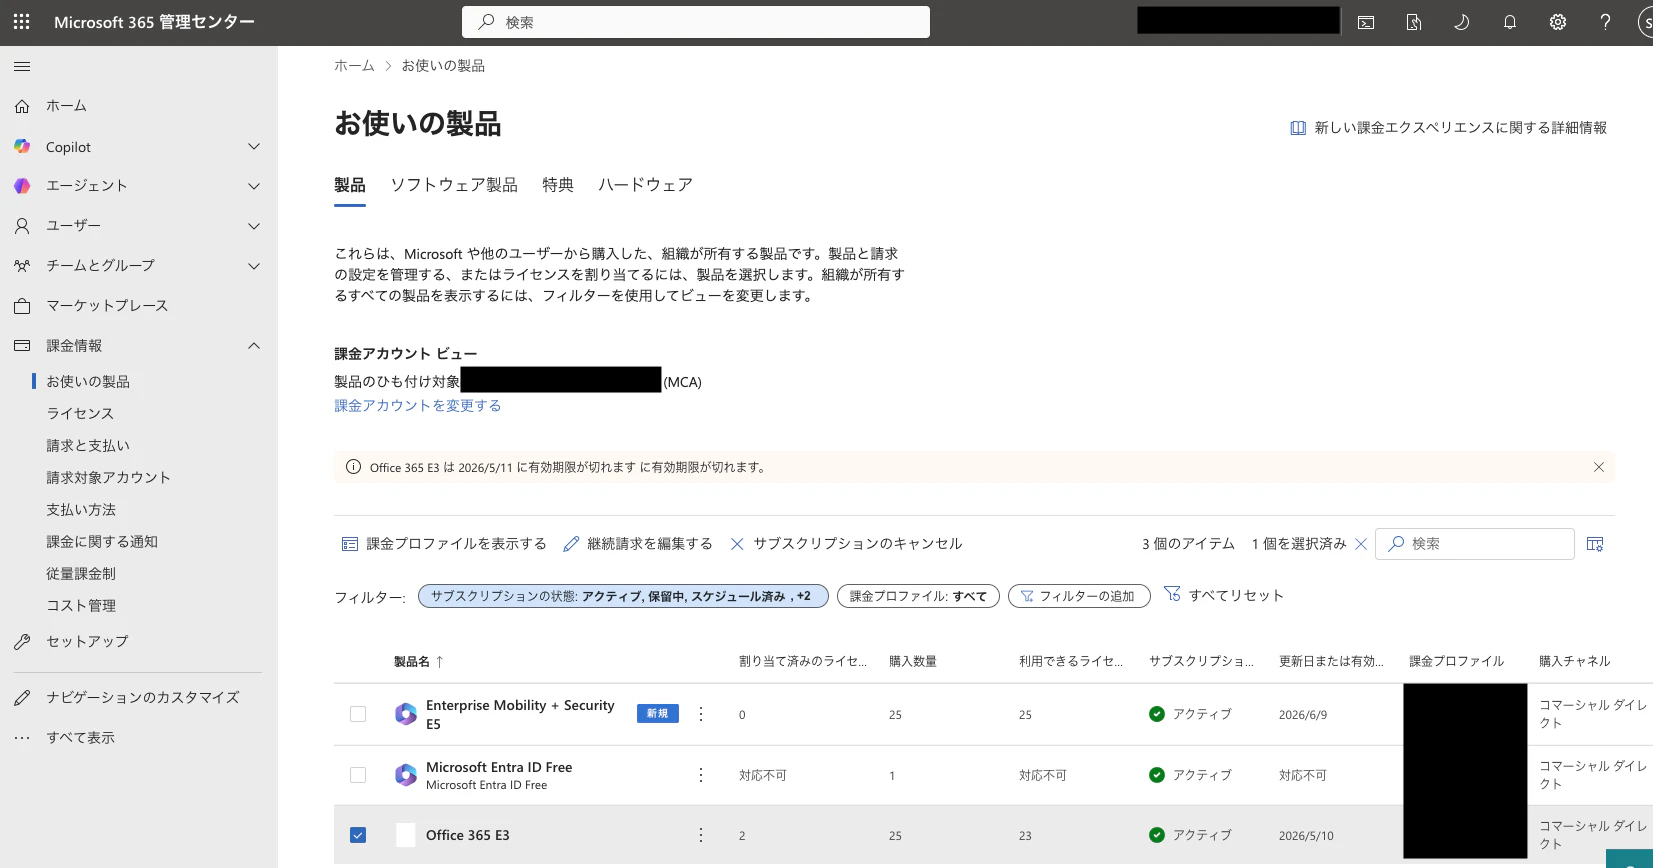Open help question mark icon
This screenshot has height=868, width=1653.
(1605, 22)
